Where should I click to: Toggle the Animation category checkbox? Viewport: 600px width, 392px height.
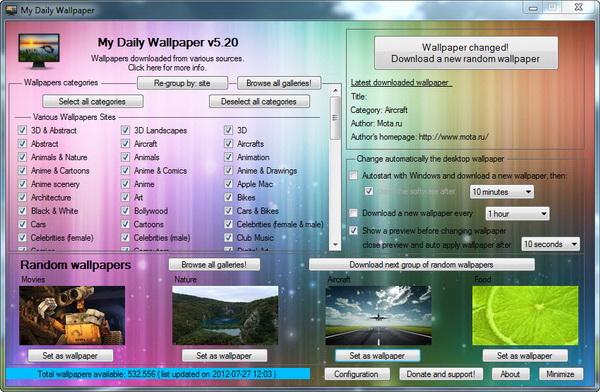tap(228, 157)
